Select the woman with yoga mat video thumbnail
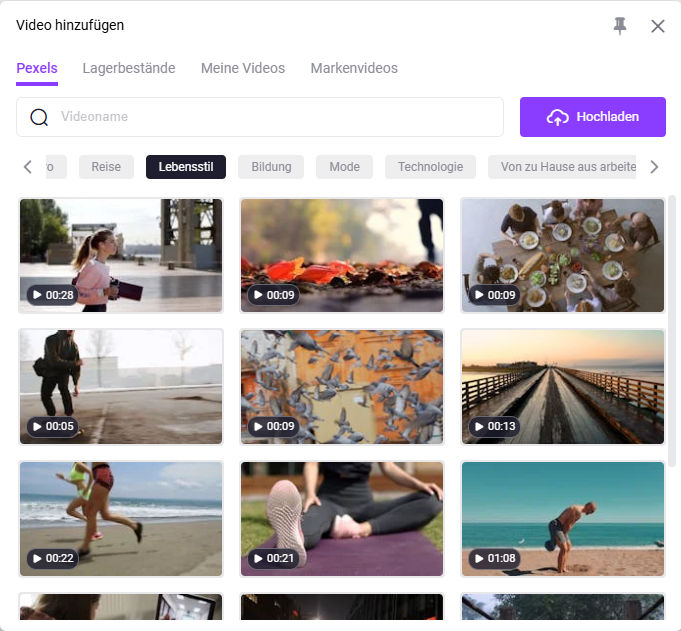681x631 pixels. coord(121,255)
